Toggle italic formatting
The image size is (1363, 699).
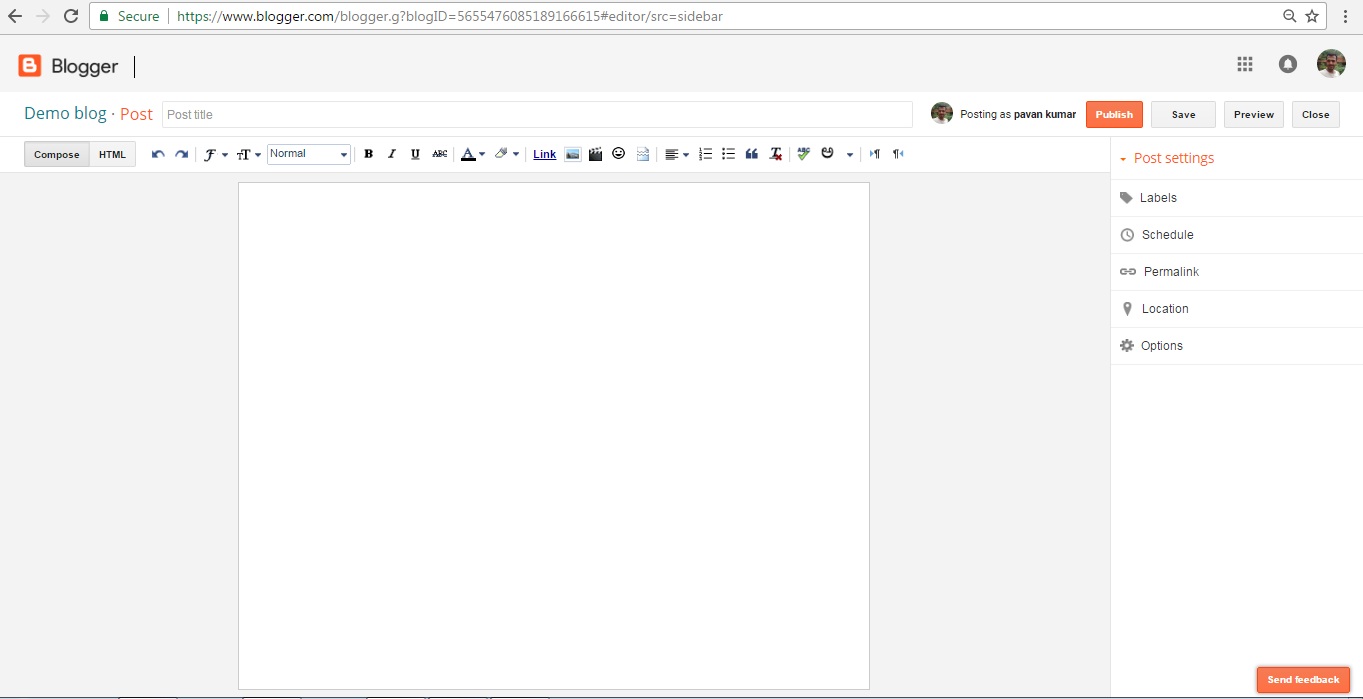[391, 154]
